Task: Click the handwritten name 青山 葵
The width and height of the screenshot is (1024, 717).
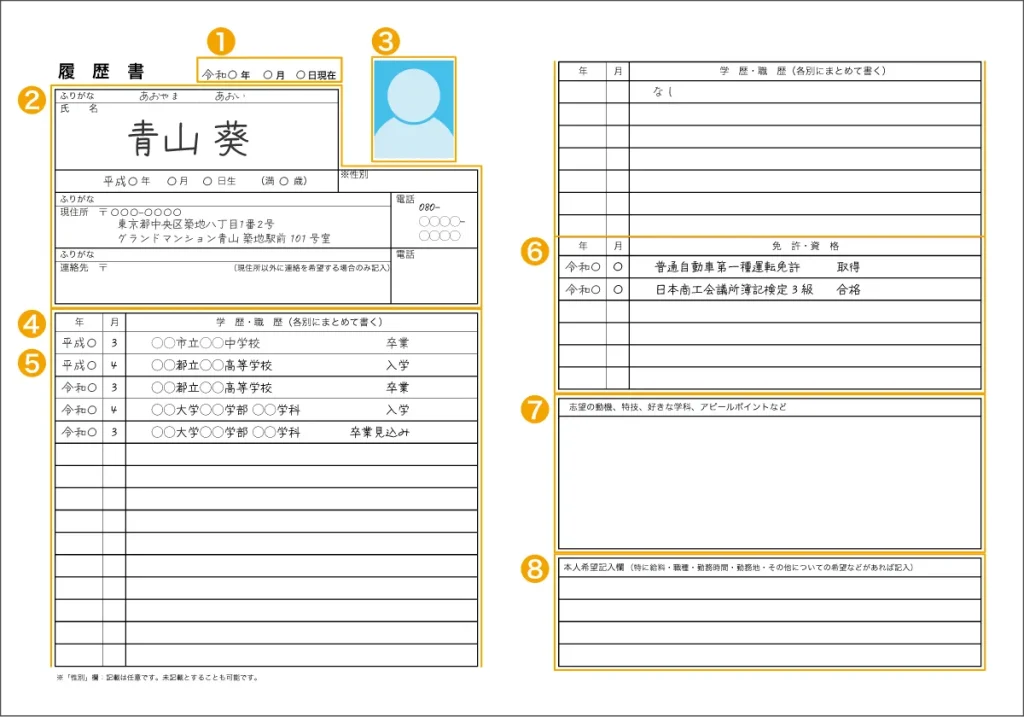Action: click(188, 139)
